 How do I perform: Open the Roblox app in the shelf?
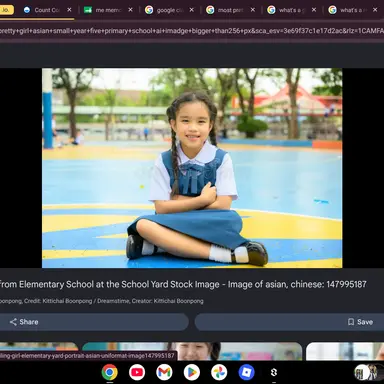(246, 372)
